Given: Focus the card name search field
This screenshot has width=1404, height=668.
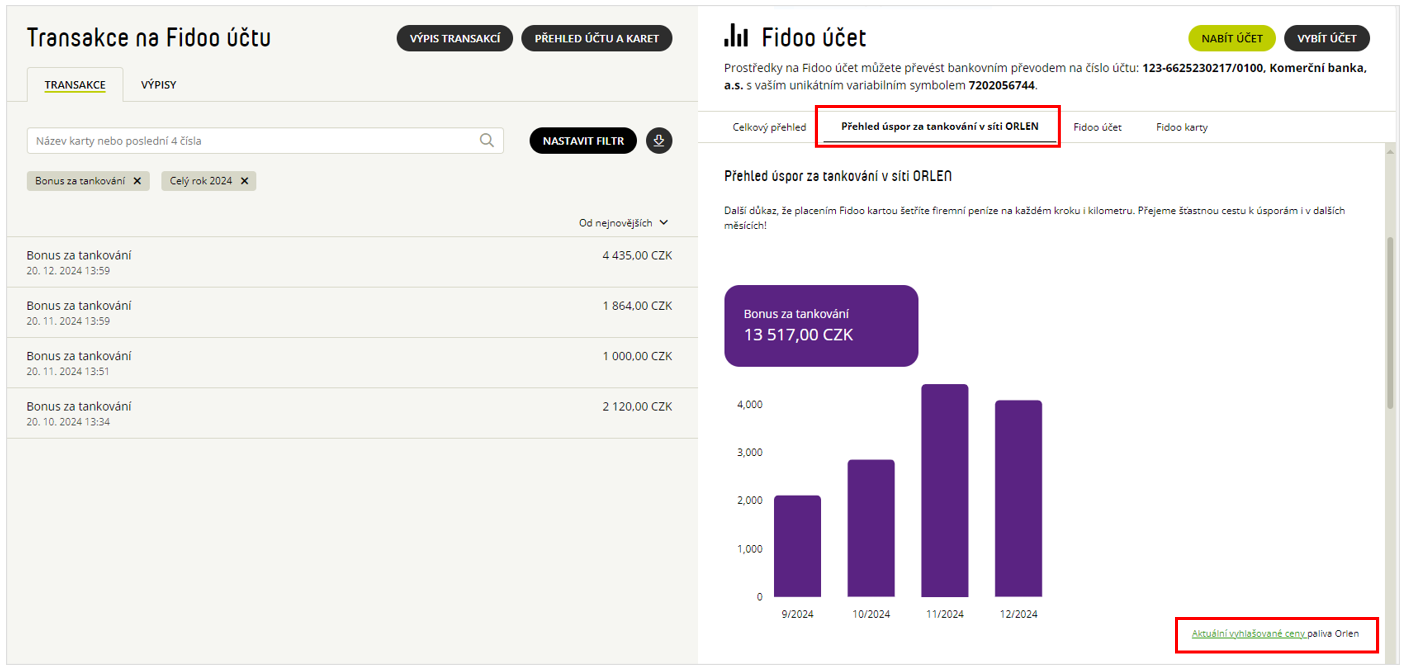Looking at the screenshot, I should [x=265, y=141].
